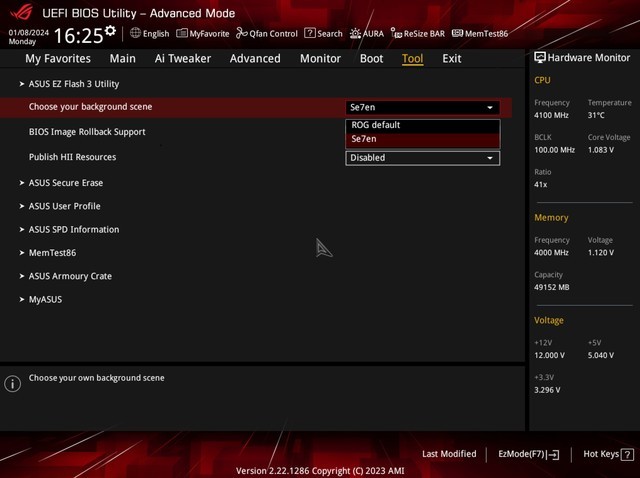Open the clock settings gear icon
This screenshot has width=640, height=478.
coord(110,31)
